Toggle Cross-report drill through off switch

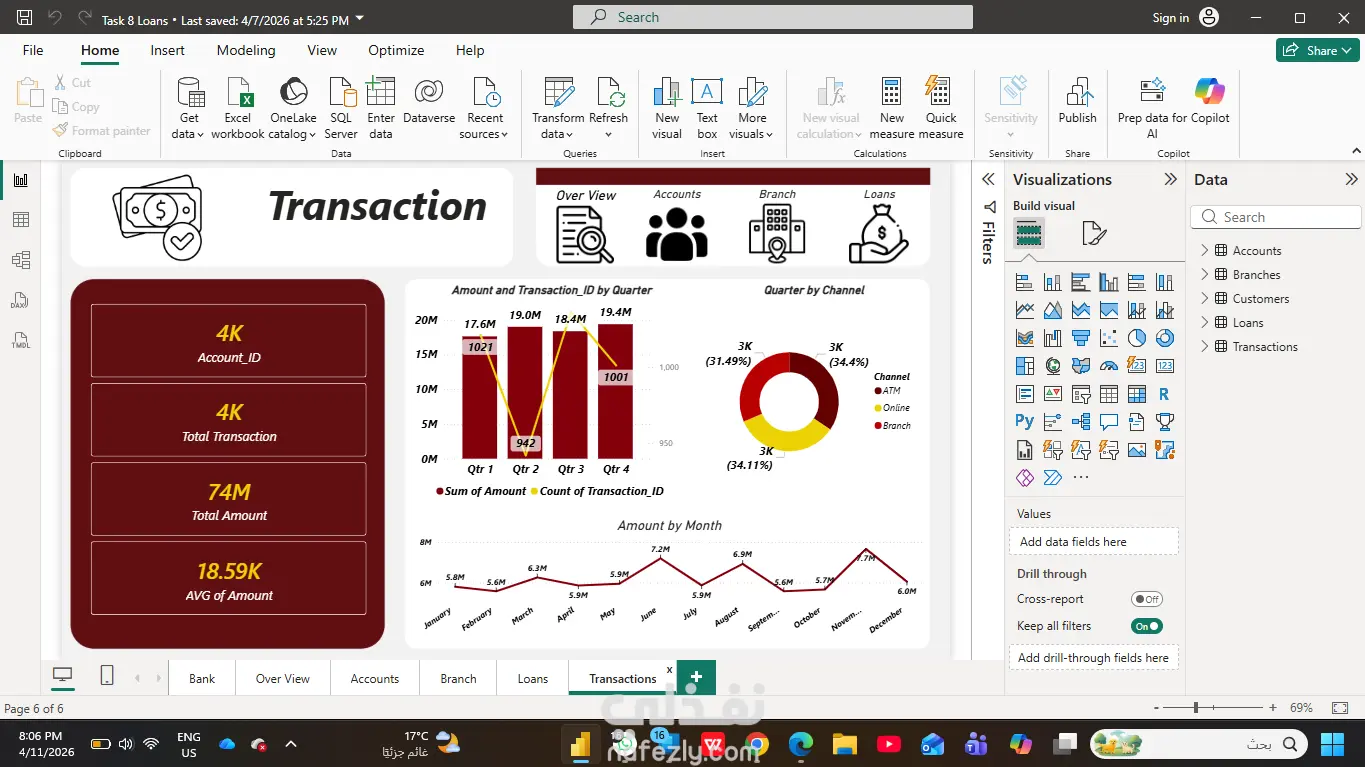1146,599
